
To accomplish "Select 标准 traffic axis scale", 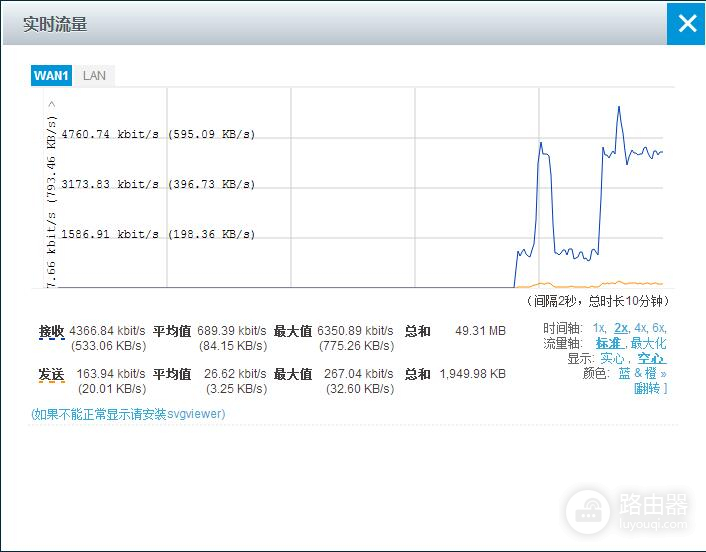I will (x=608, y=343).
